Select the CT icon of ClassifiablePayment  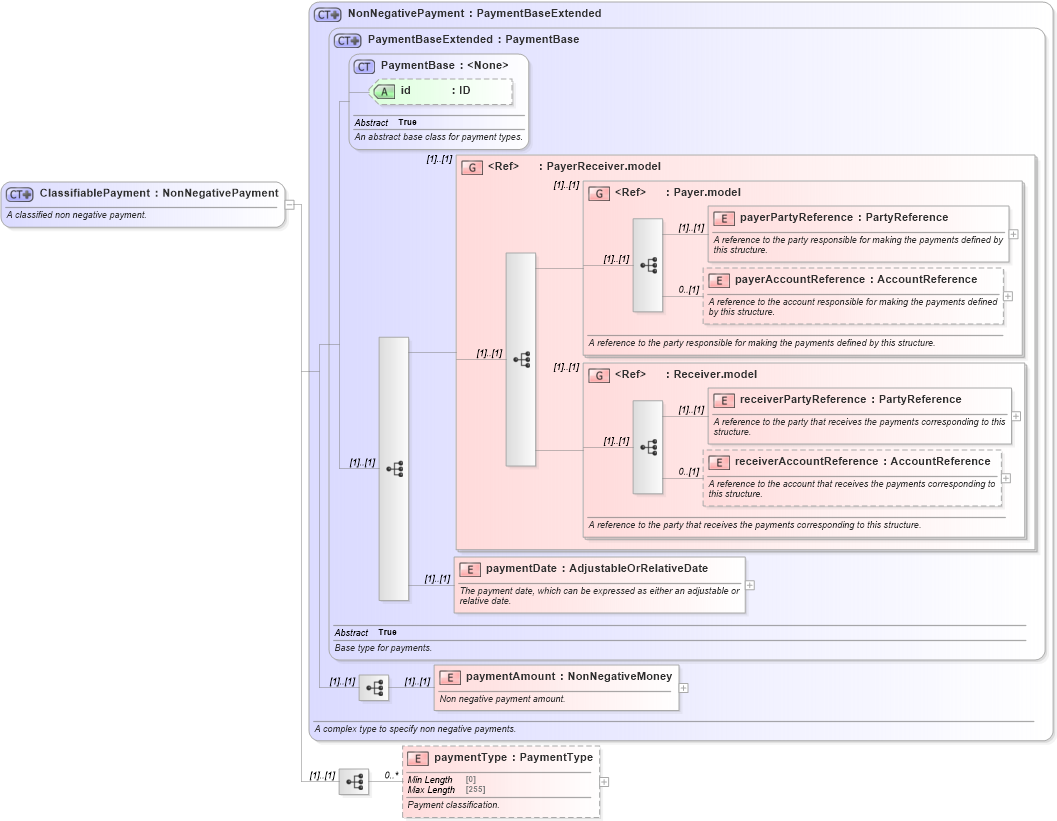pyautogui.click(x=21, y=192)
